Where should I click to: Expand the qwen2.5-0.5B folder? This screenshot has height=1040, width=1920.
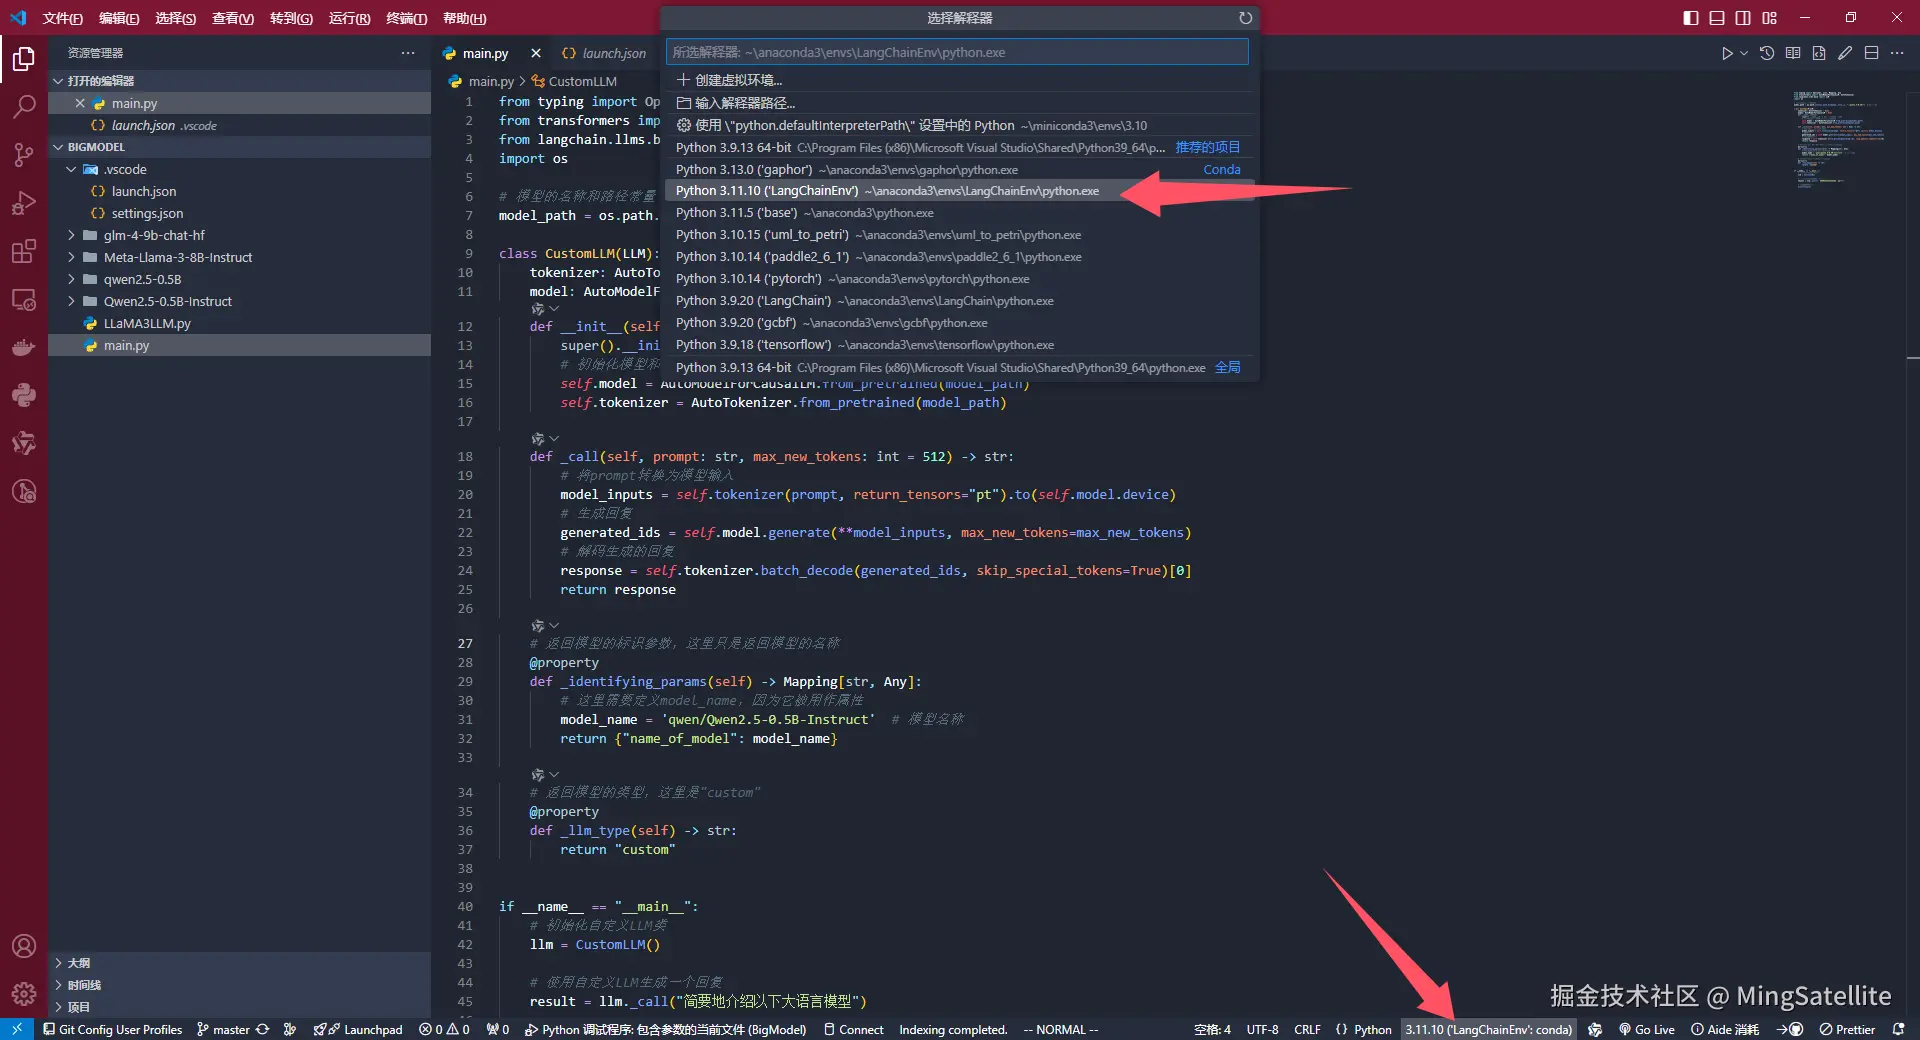tap(71, 279)
